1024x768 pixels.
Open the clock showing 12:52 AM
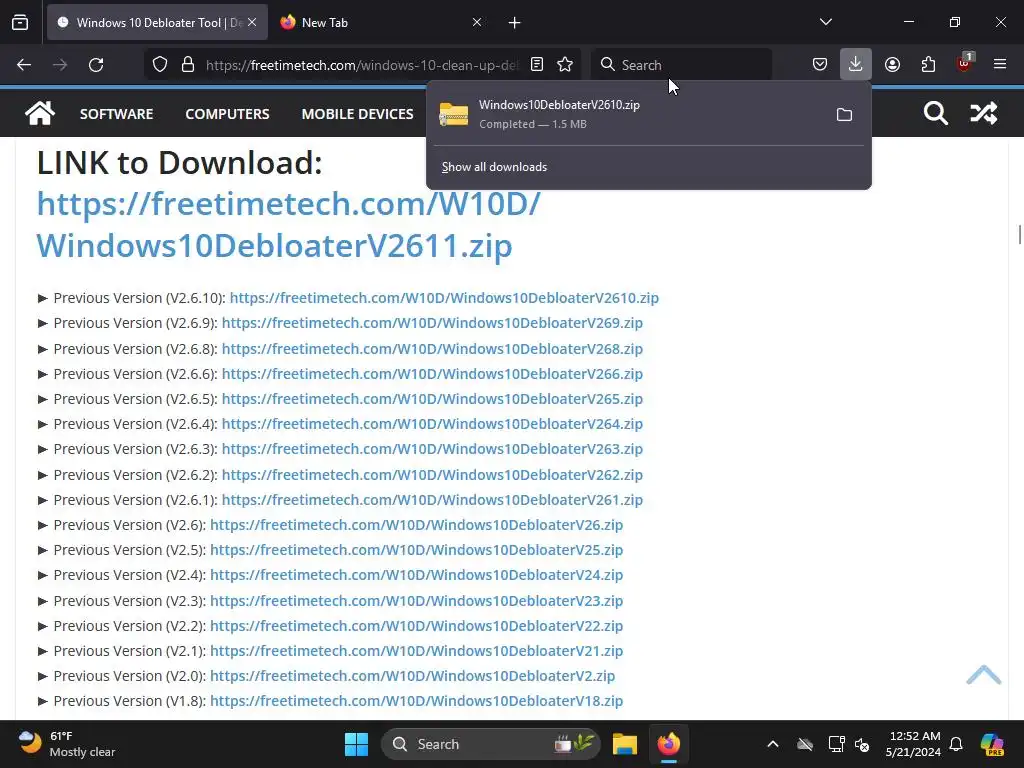click(x=913, y=744)
